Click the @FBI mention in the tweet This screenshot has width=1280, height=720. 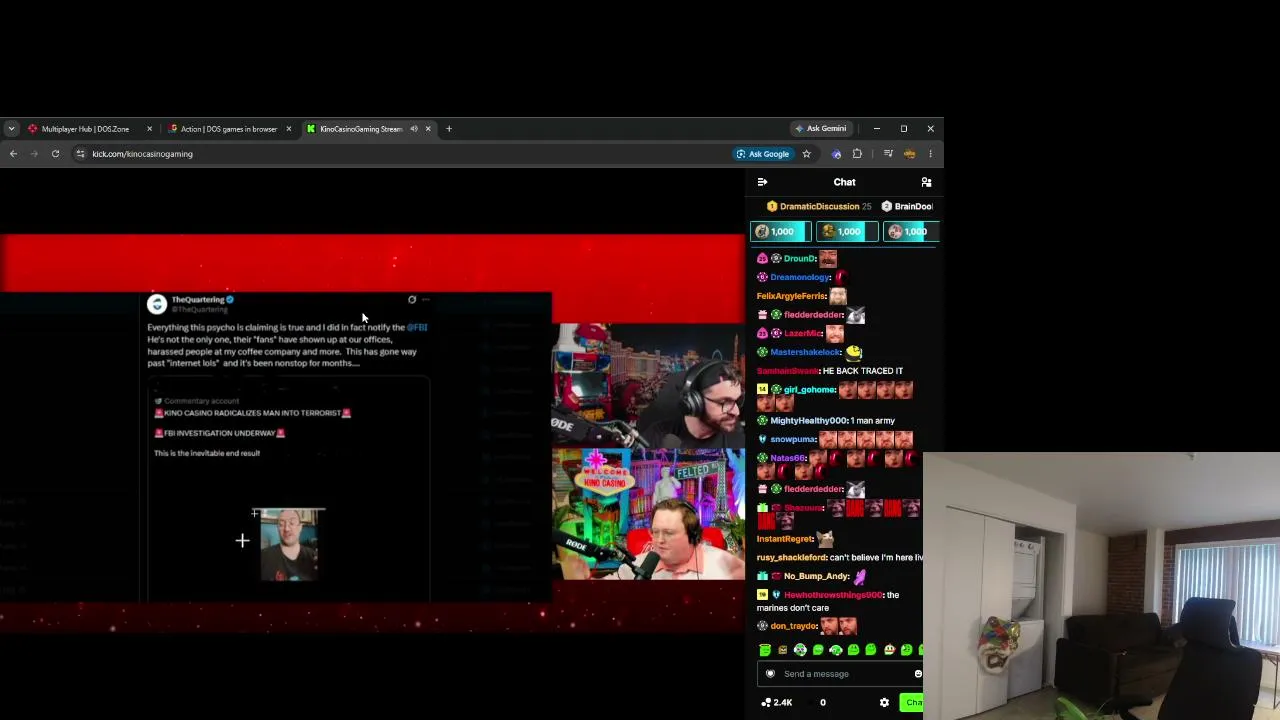pyautogui.click(x=417, y=328)
